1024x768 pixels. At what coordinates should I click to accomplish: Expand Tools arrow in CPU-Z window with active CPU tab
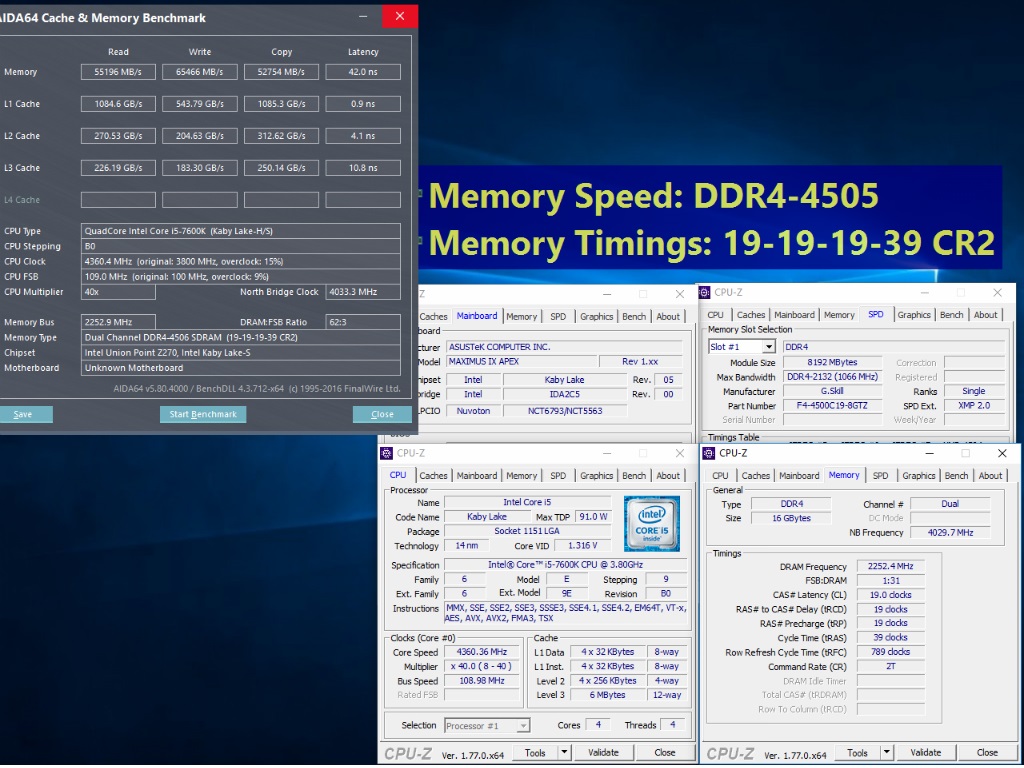coord(564,752)
